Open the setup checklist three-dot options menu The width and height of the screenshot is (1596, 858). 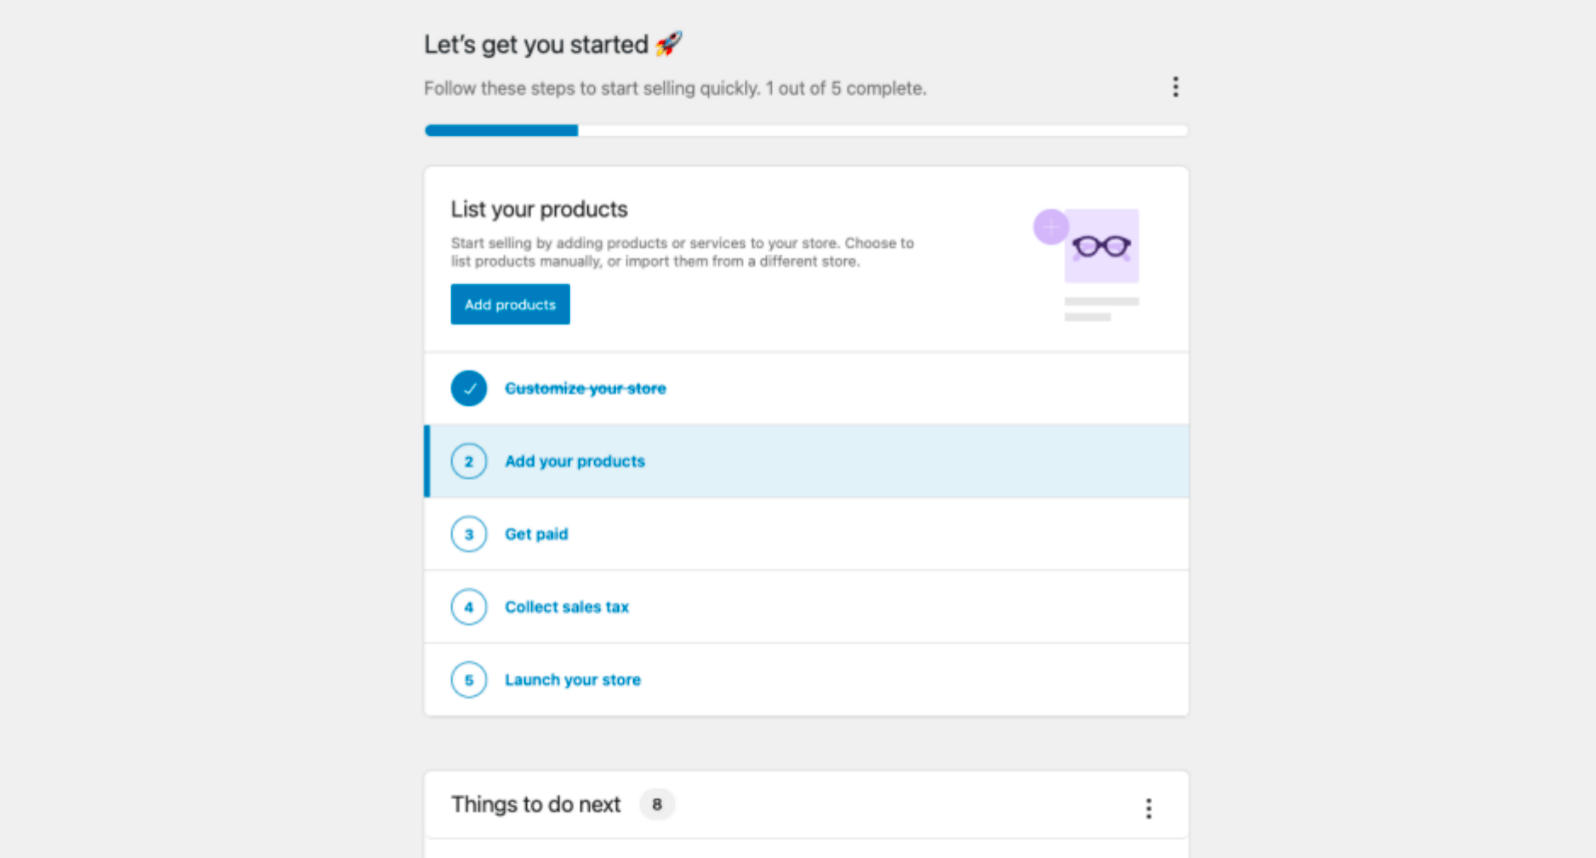pos(1175,87)
